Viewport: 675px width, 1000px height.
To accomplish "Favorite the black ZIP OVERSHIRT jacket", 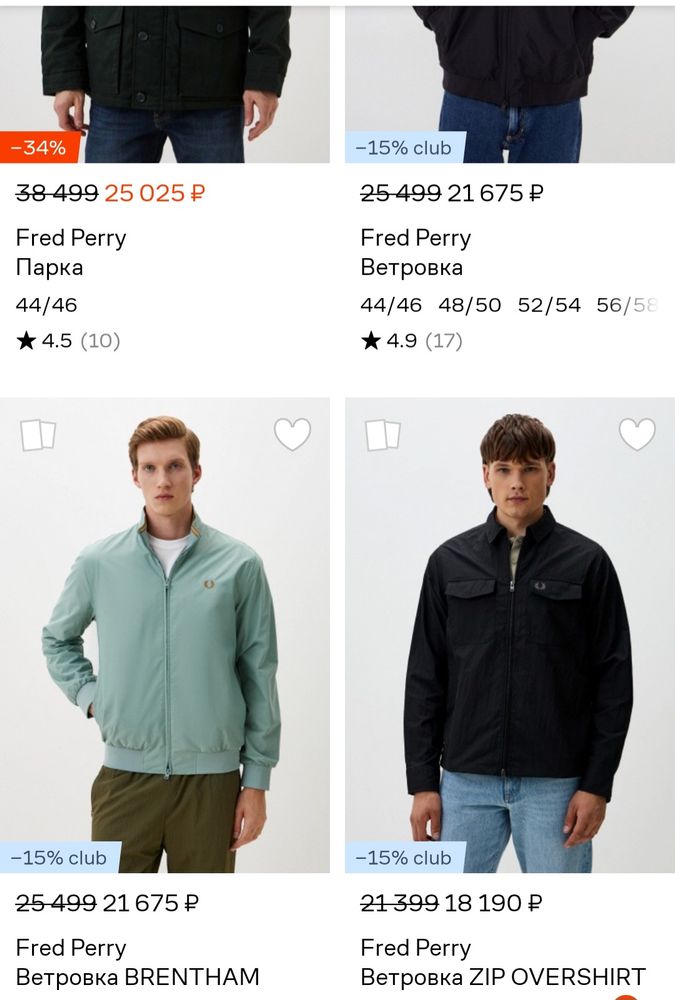I will [x=637, y=435].
